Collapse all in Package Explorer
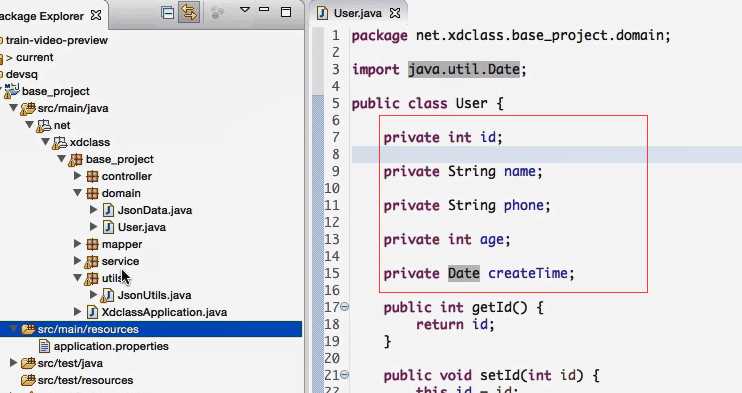The width and height of the screenshot is (742, 393). (167, 13)
